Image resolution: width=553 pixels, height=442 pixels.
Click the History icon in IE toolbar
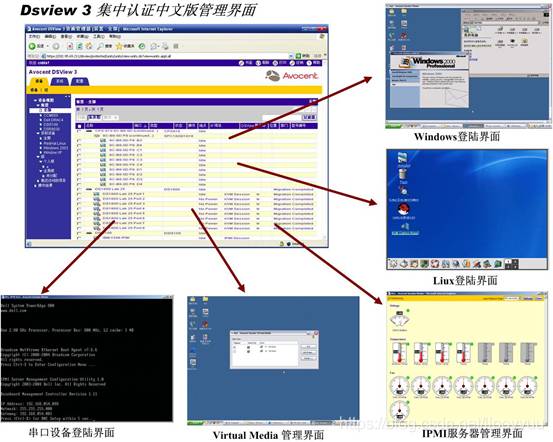tap(142, 46)
